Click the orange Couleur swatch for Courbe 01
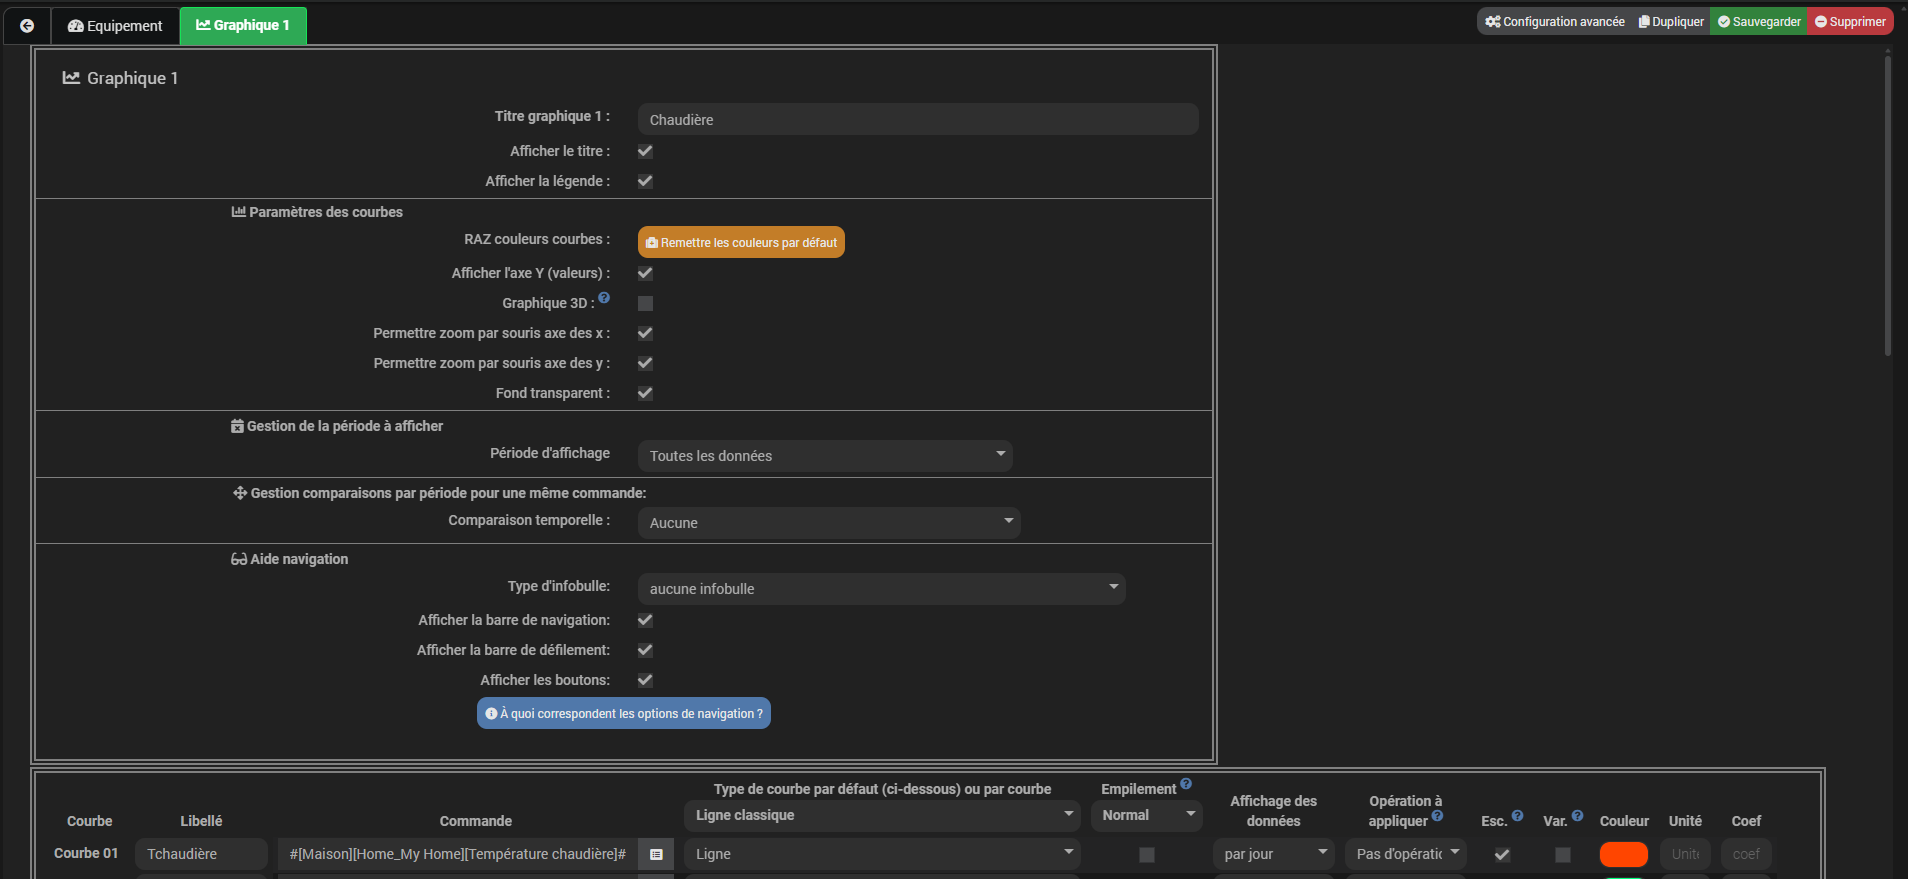Screen dimensions: 1908x879 point(1623,854)
